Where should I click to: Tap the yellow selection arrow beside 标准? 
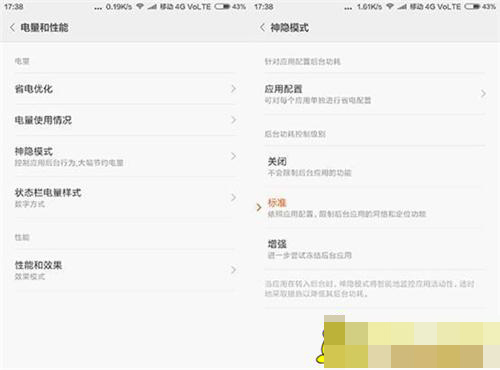tap(259, 208)
